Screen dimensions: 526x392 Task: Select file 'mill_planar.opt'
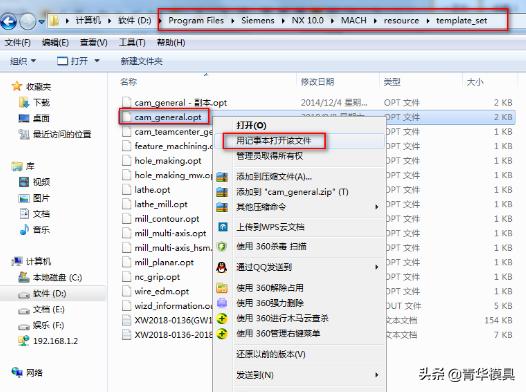coord(158,262)
